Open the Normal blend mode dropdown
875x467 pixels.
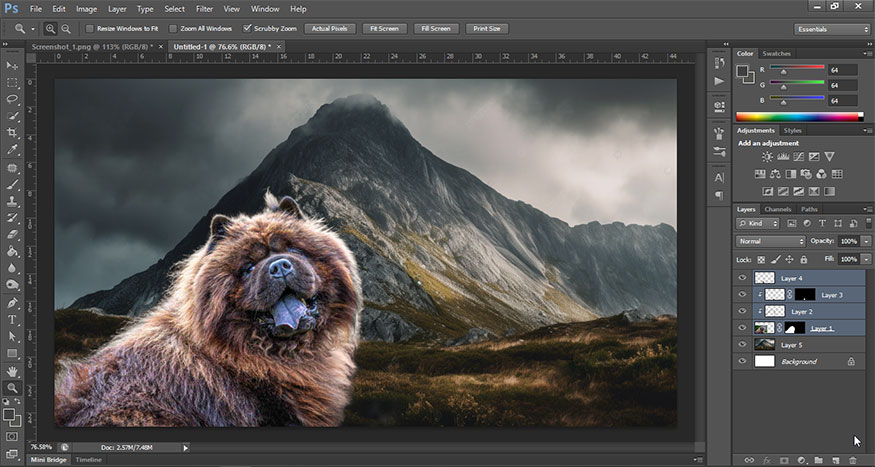771,241
